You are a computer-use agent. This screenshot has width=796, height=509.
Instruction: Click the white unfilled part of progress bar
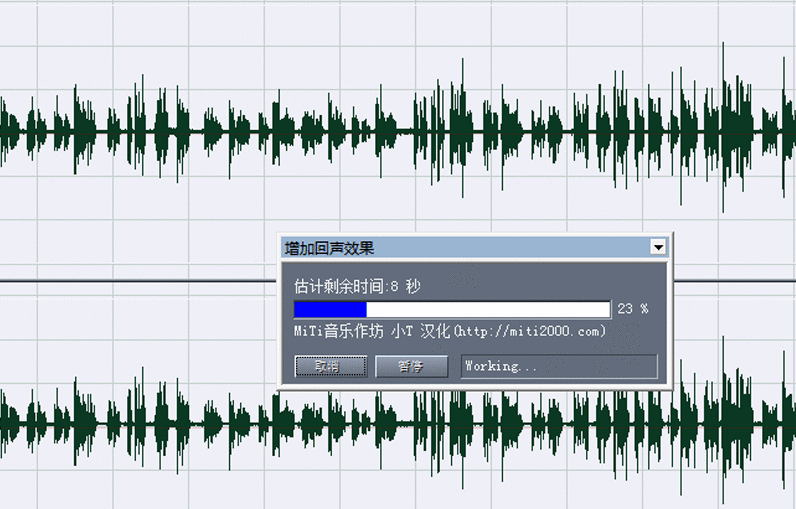click(488, 309)
